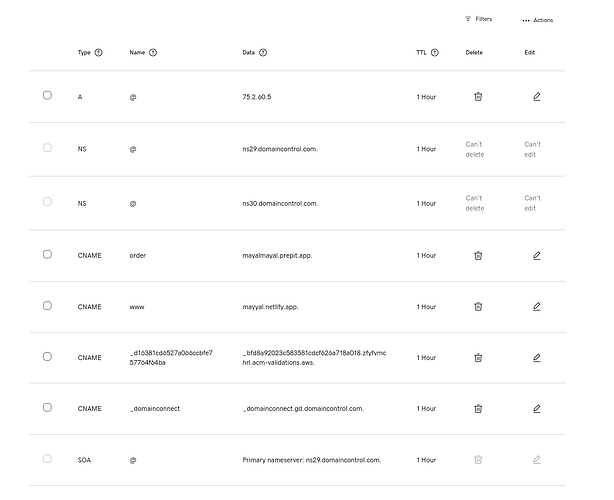Open the Actions menu
Image resolution: width=614 pixels, height=500 pixels.
tap(538, 20)
